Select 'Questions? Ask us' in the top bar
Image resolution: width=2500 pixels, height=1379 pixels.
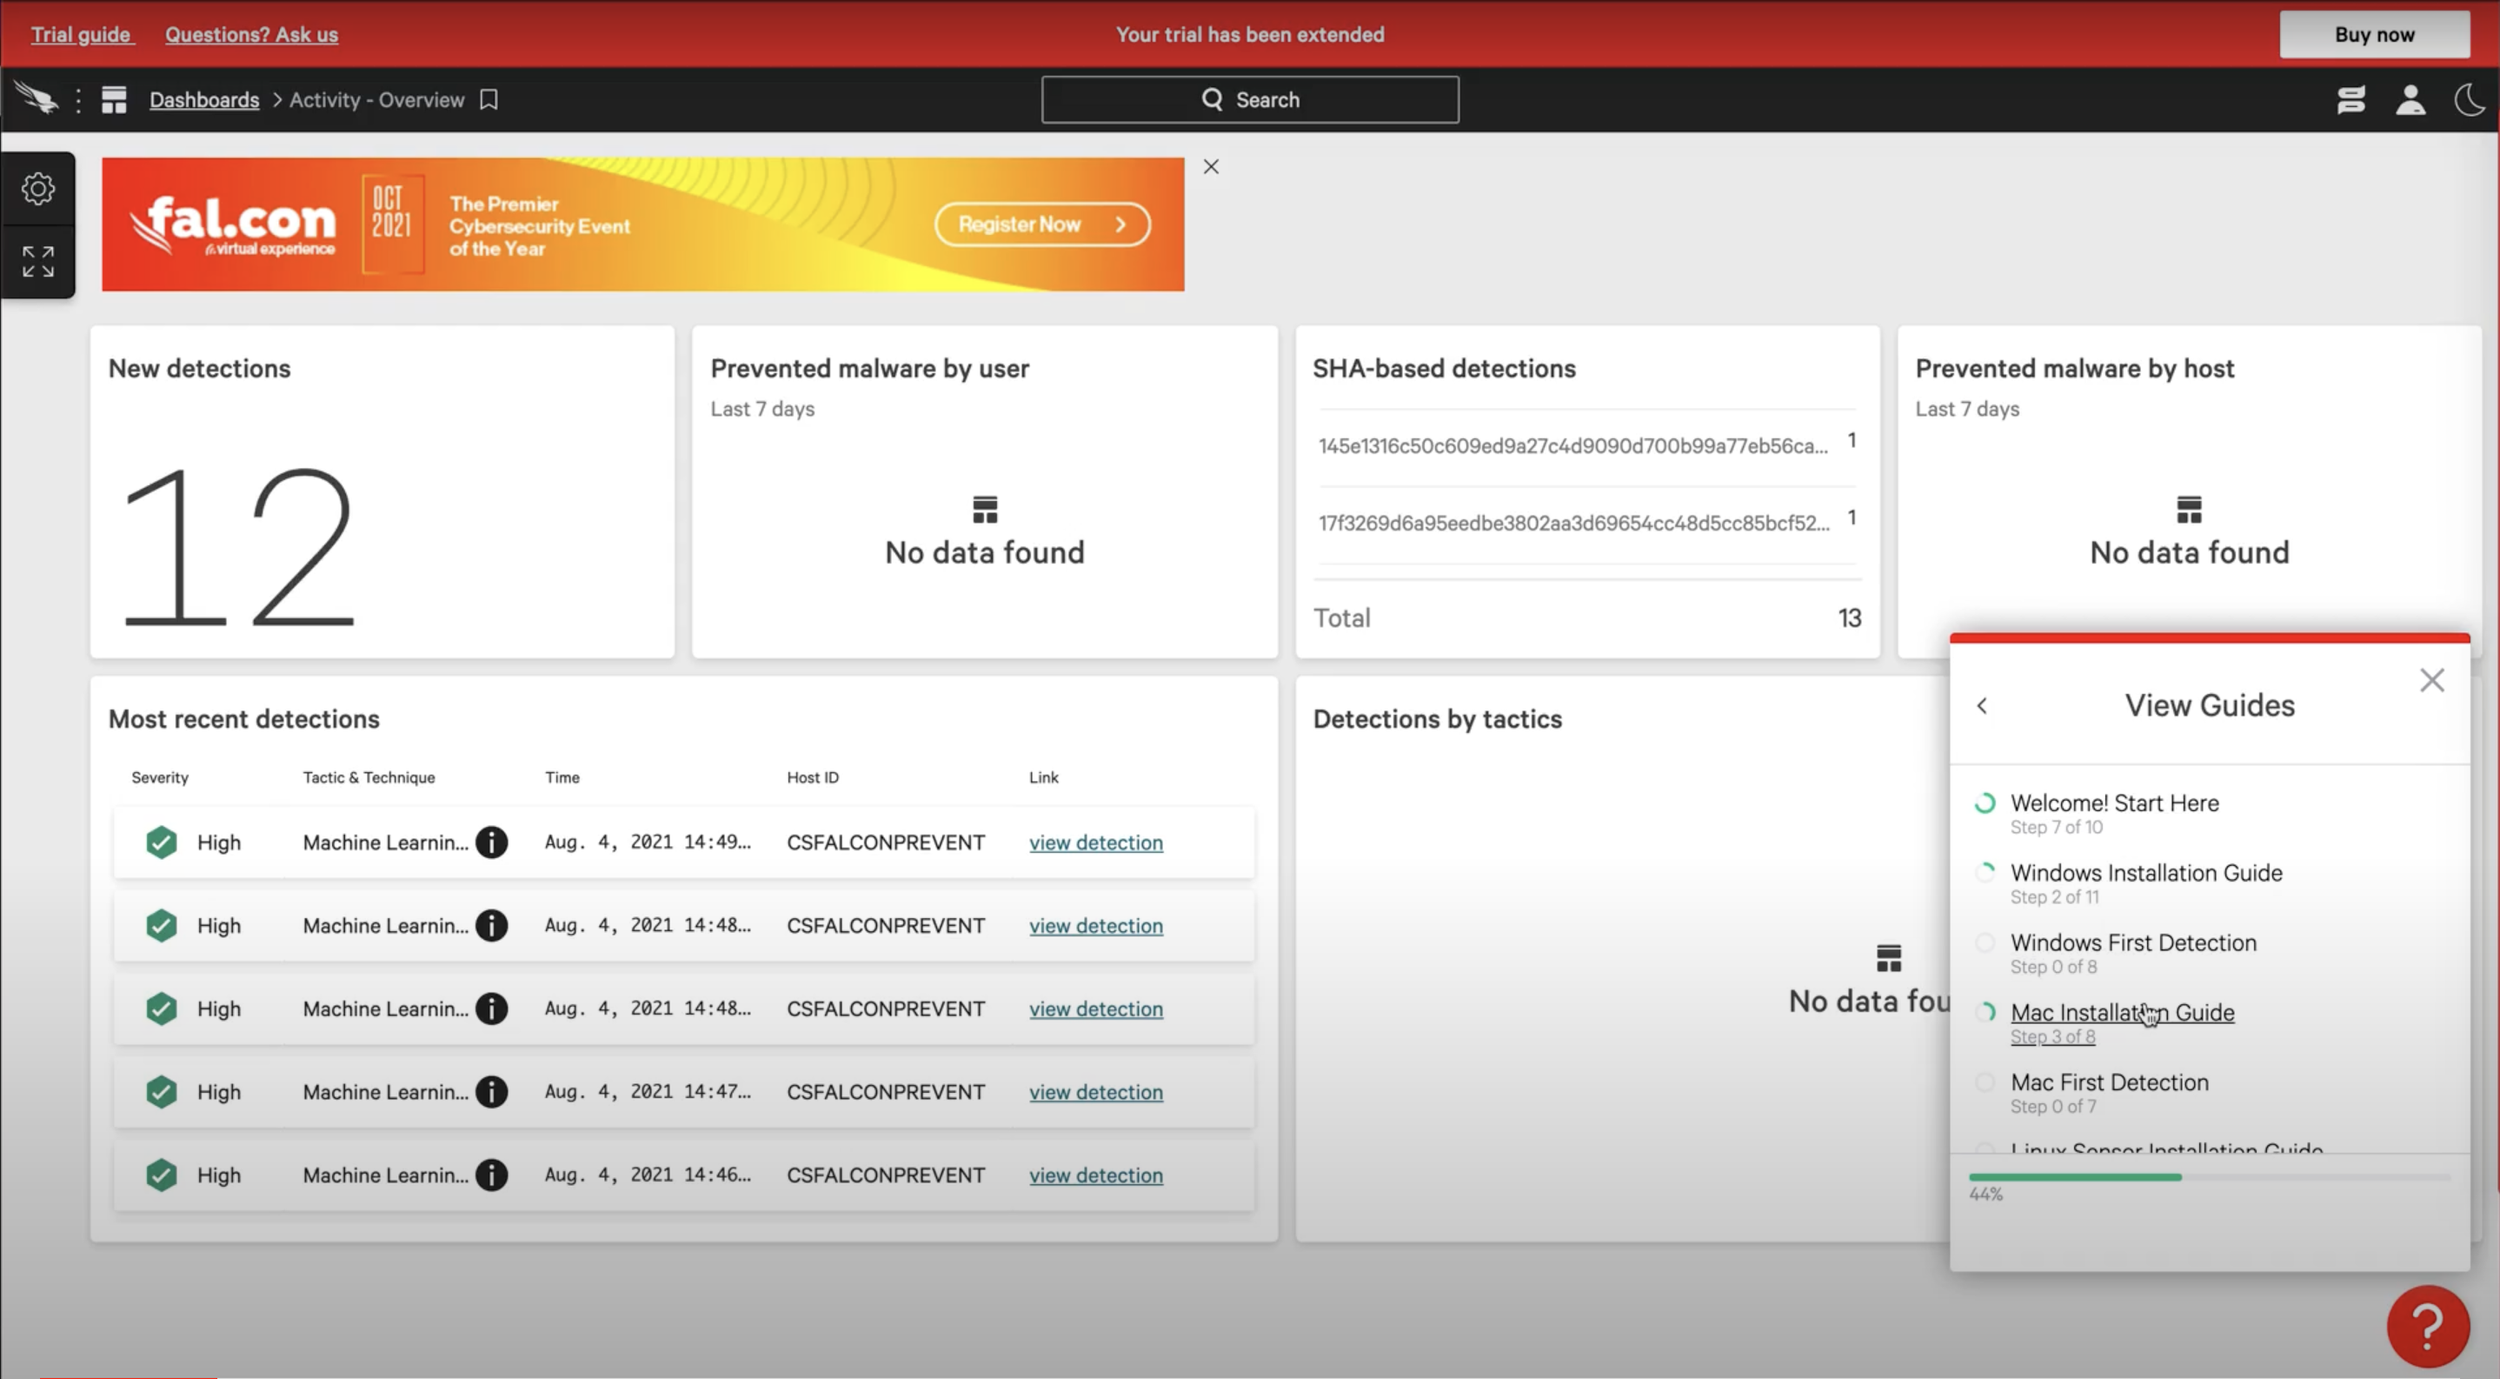pos(251,33)
